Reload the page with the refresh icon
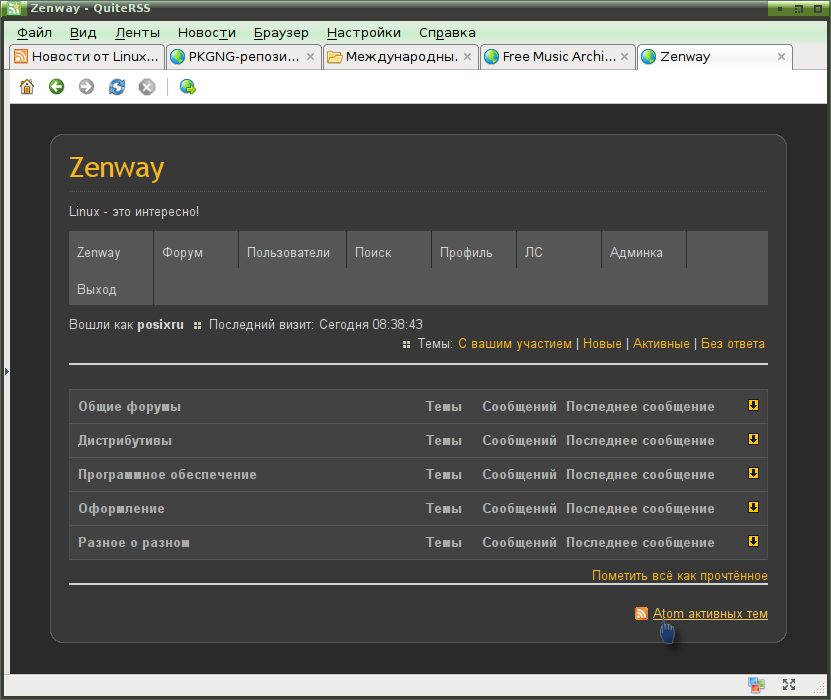Viewport: 831px width, 700px height. pyautogui.click(x=117, y=86)
